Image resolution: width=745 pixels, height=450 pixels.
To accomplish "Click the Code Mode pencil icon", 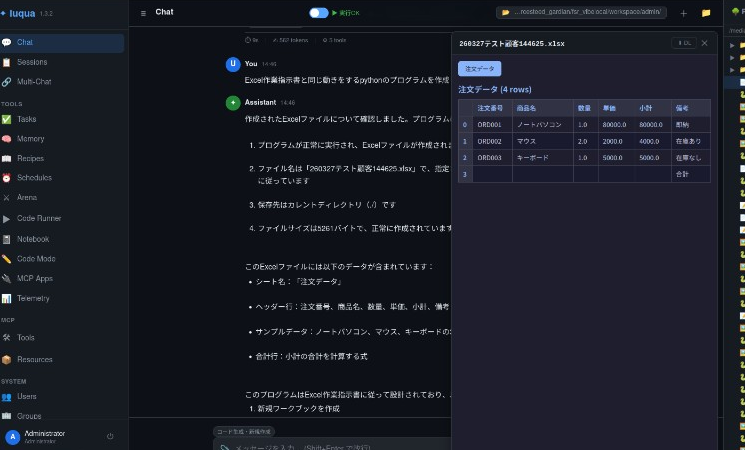I will click(6, 259).
